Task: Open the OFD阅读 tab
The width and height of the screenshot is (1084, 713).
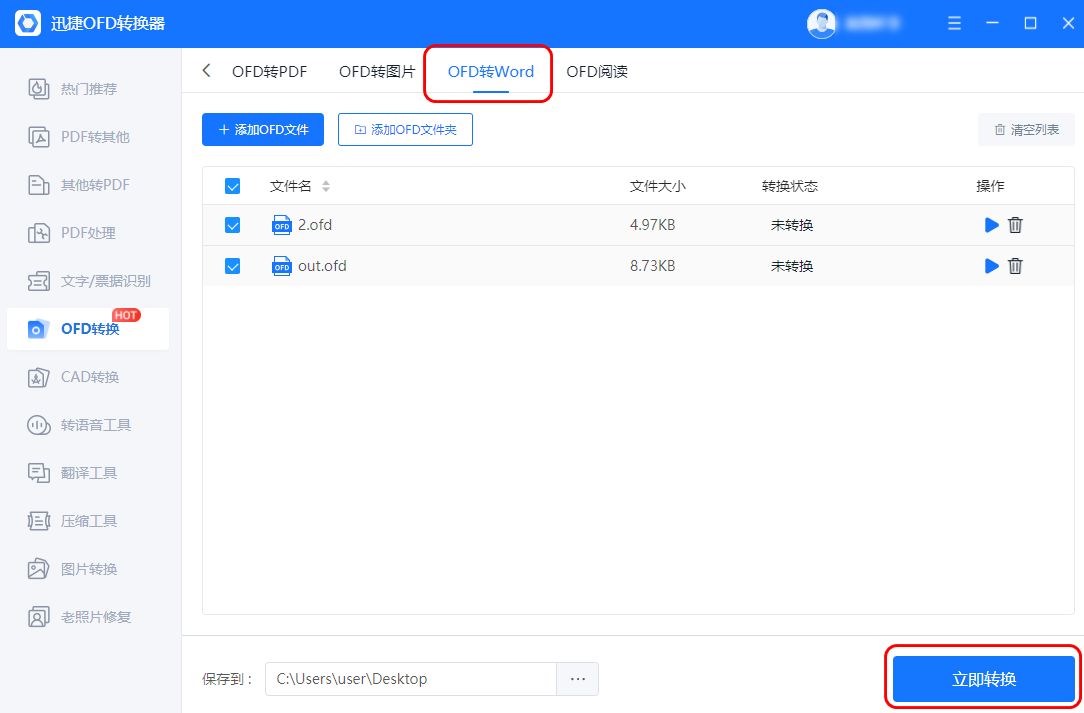Action: coord(596,71)
